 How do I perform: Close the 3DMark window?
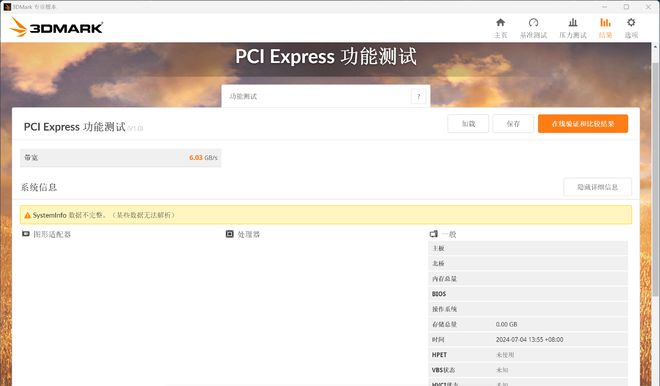[649, 7]
